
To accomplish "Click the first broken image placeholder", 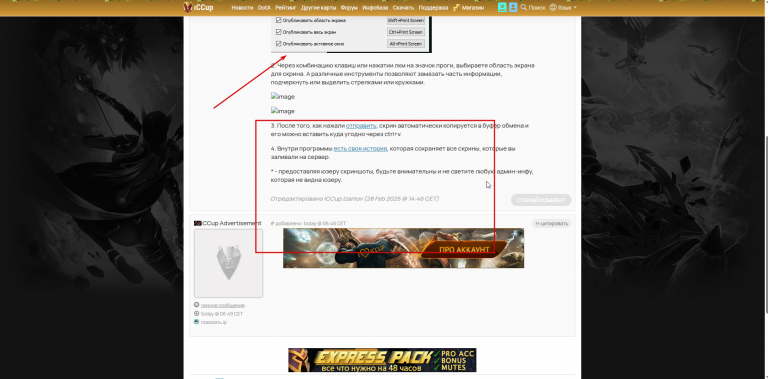I will pos(283,97).
